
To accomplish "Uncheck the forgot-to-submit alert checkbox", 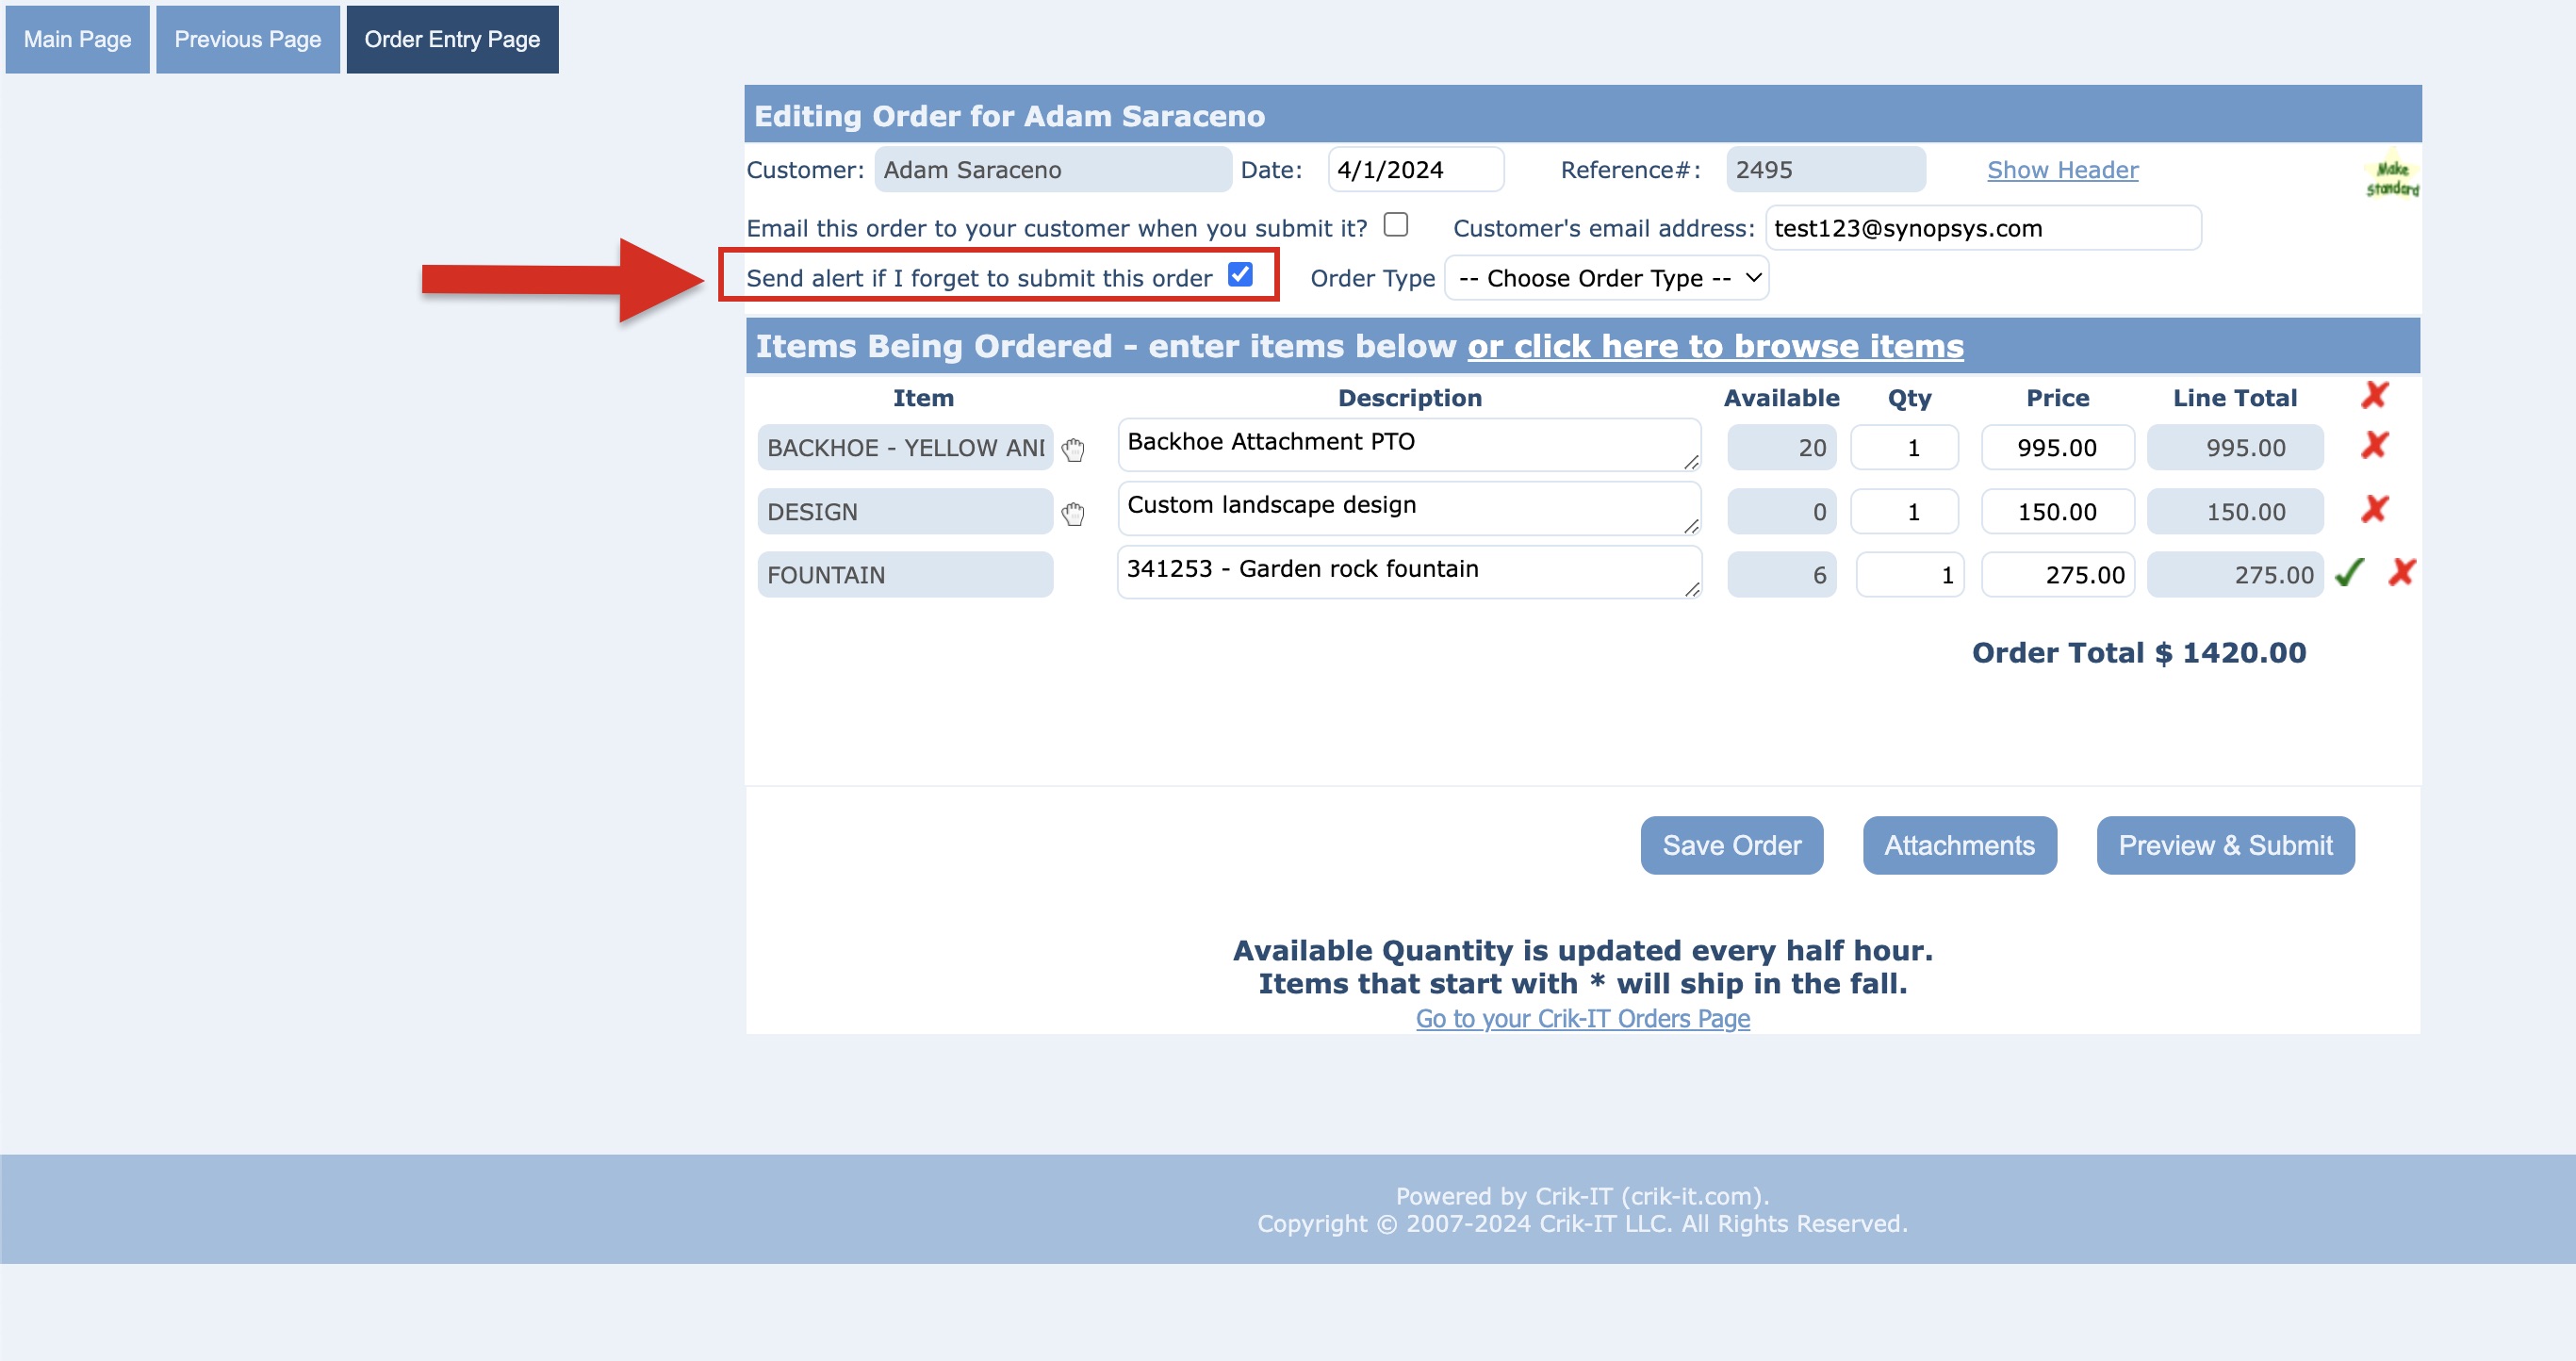I will click(1240, 274).
